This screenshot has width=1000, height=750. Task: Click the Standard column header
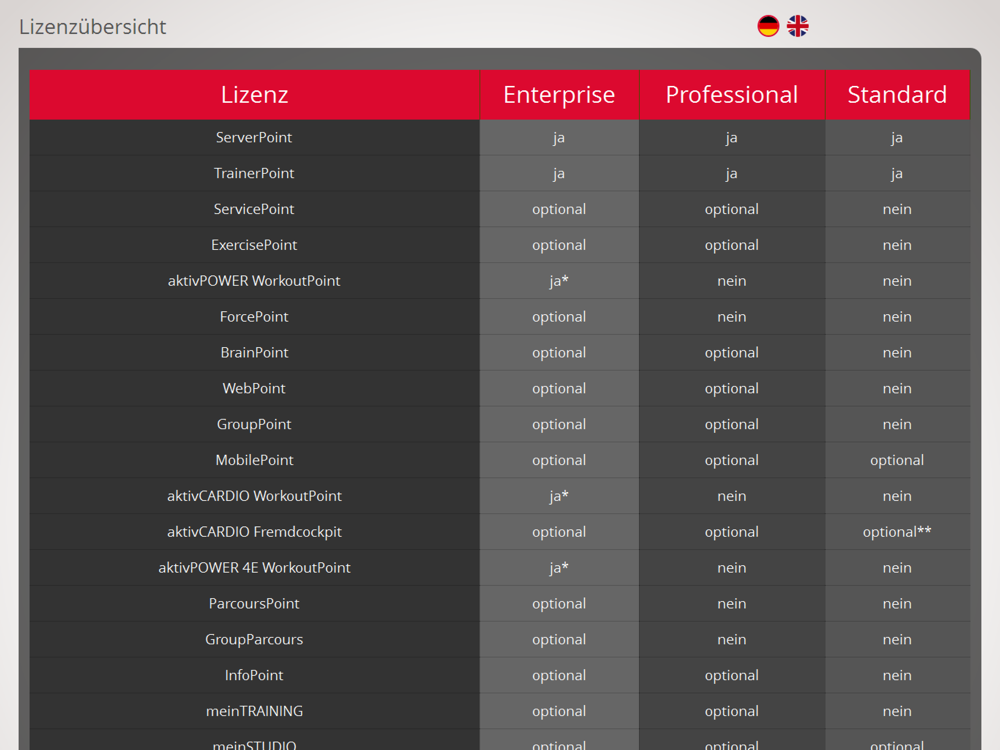(x=897, y=94)
